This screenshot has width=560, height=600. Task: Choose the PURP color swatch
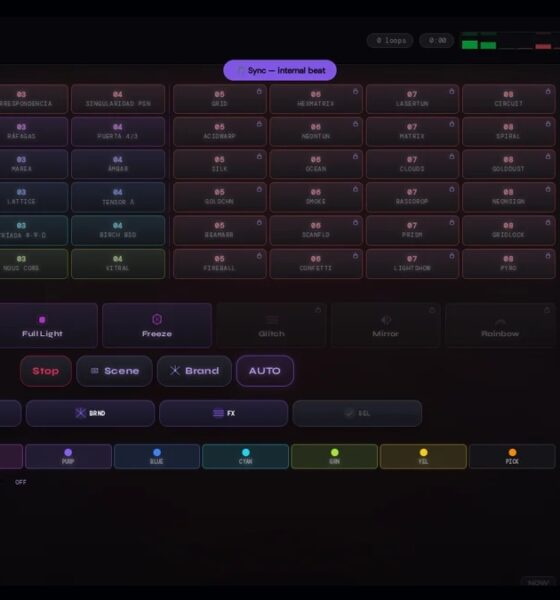(x=68, y=456)
